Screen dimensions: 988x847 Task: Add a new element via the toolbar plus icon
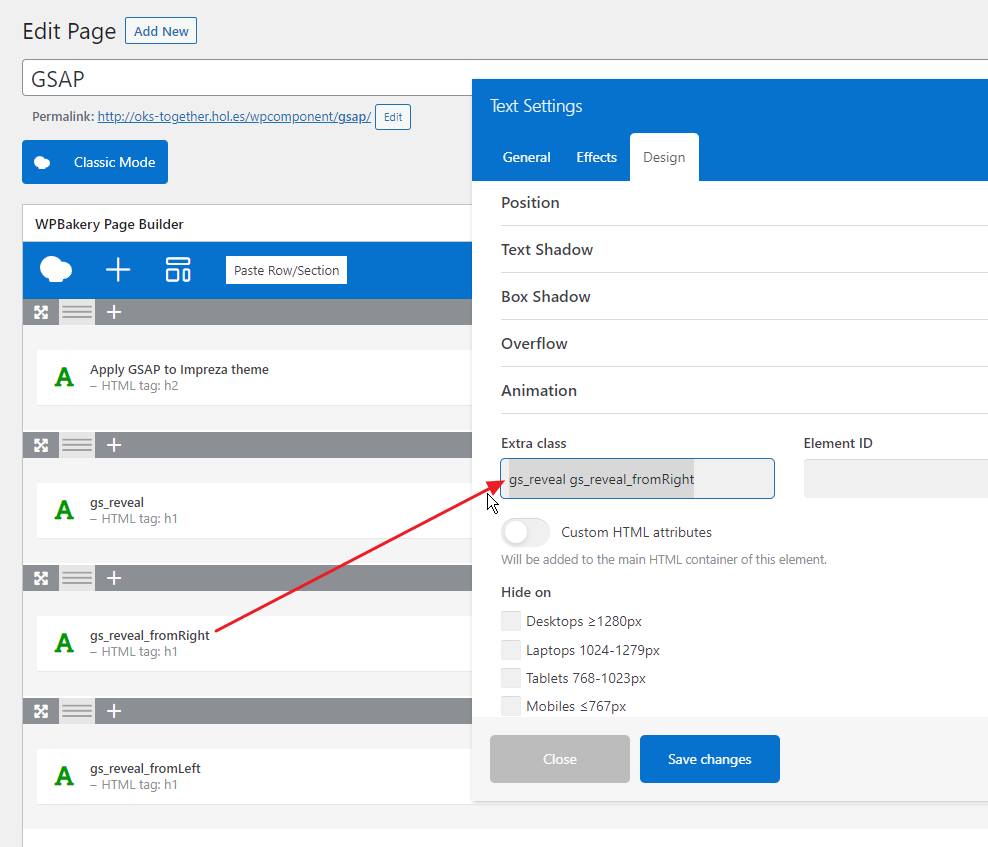[118, 270]
